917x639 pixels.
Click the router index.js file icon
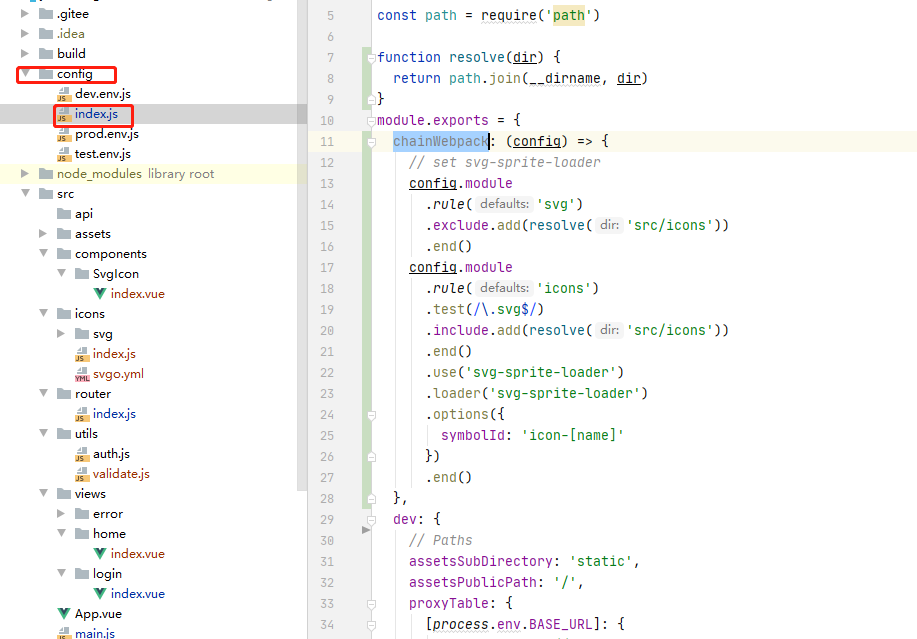pyautogui.click(x=82, y=415)
